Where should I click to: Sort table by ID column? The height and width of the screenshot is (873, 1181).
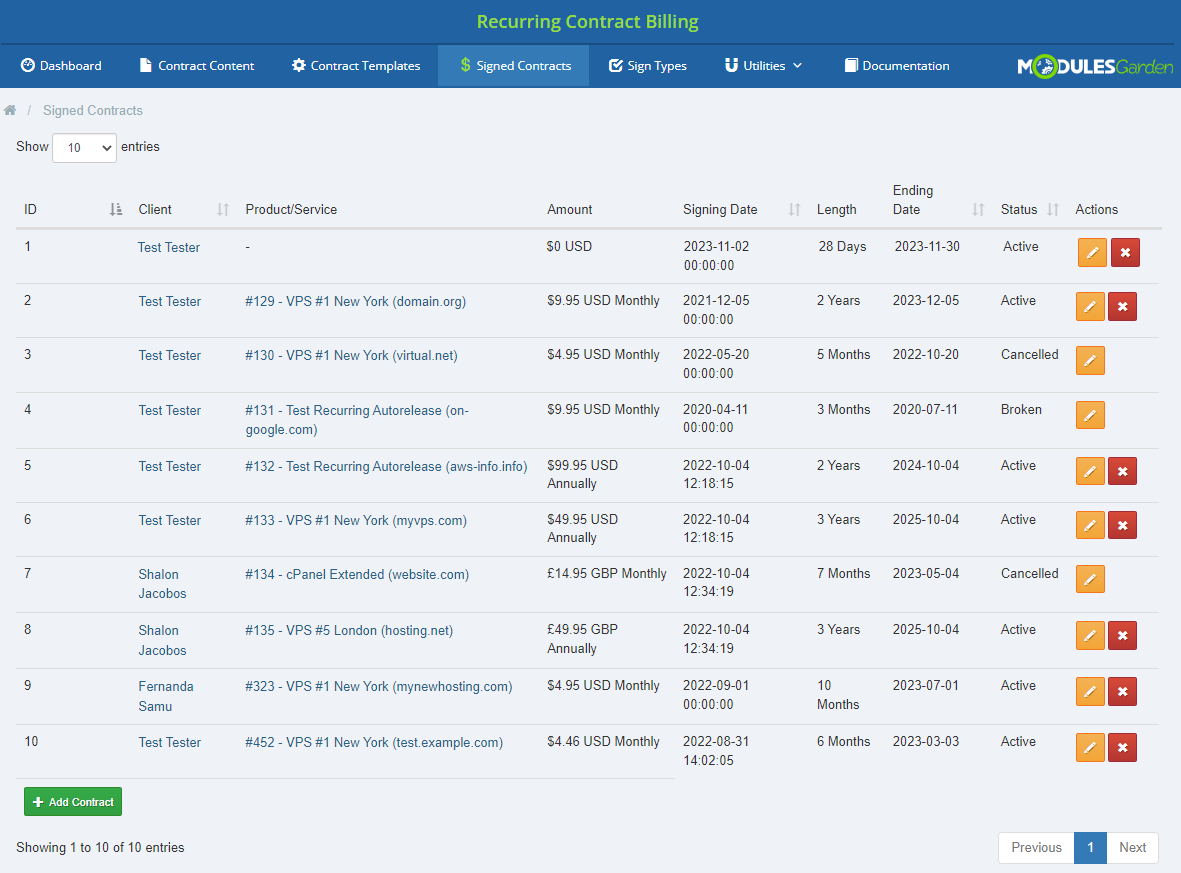pos(115,209)
